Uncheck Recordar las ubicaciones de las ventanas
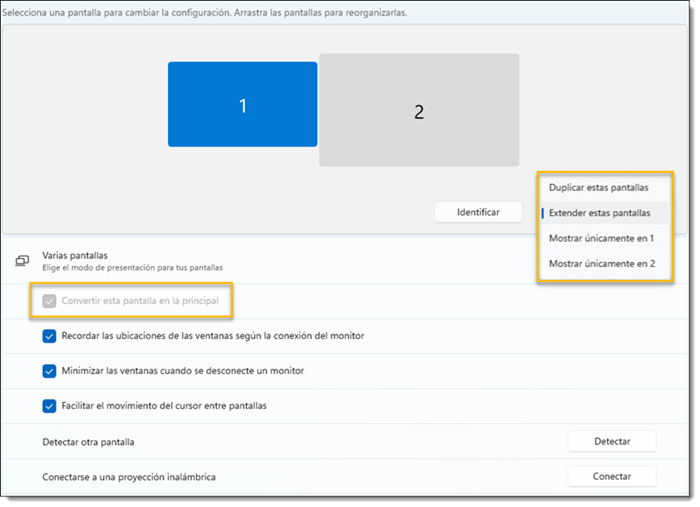Screen dimensions: 700x507 [x=50, y=336]
